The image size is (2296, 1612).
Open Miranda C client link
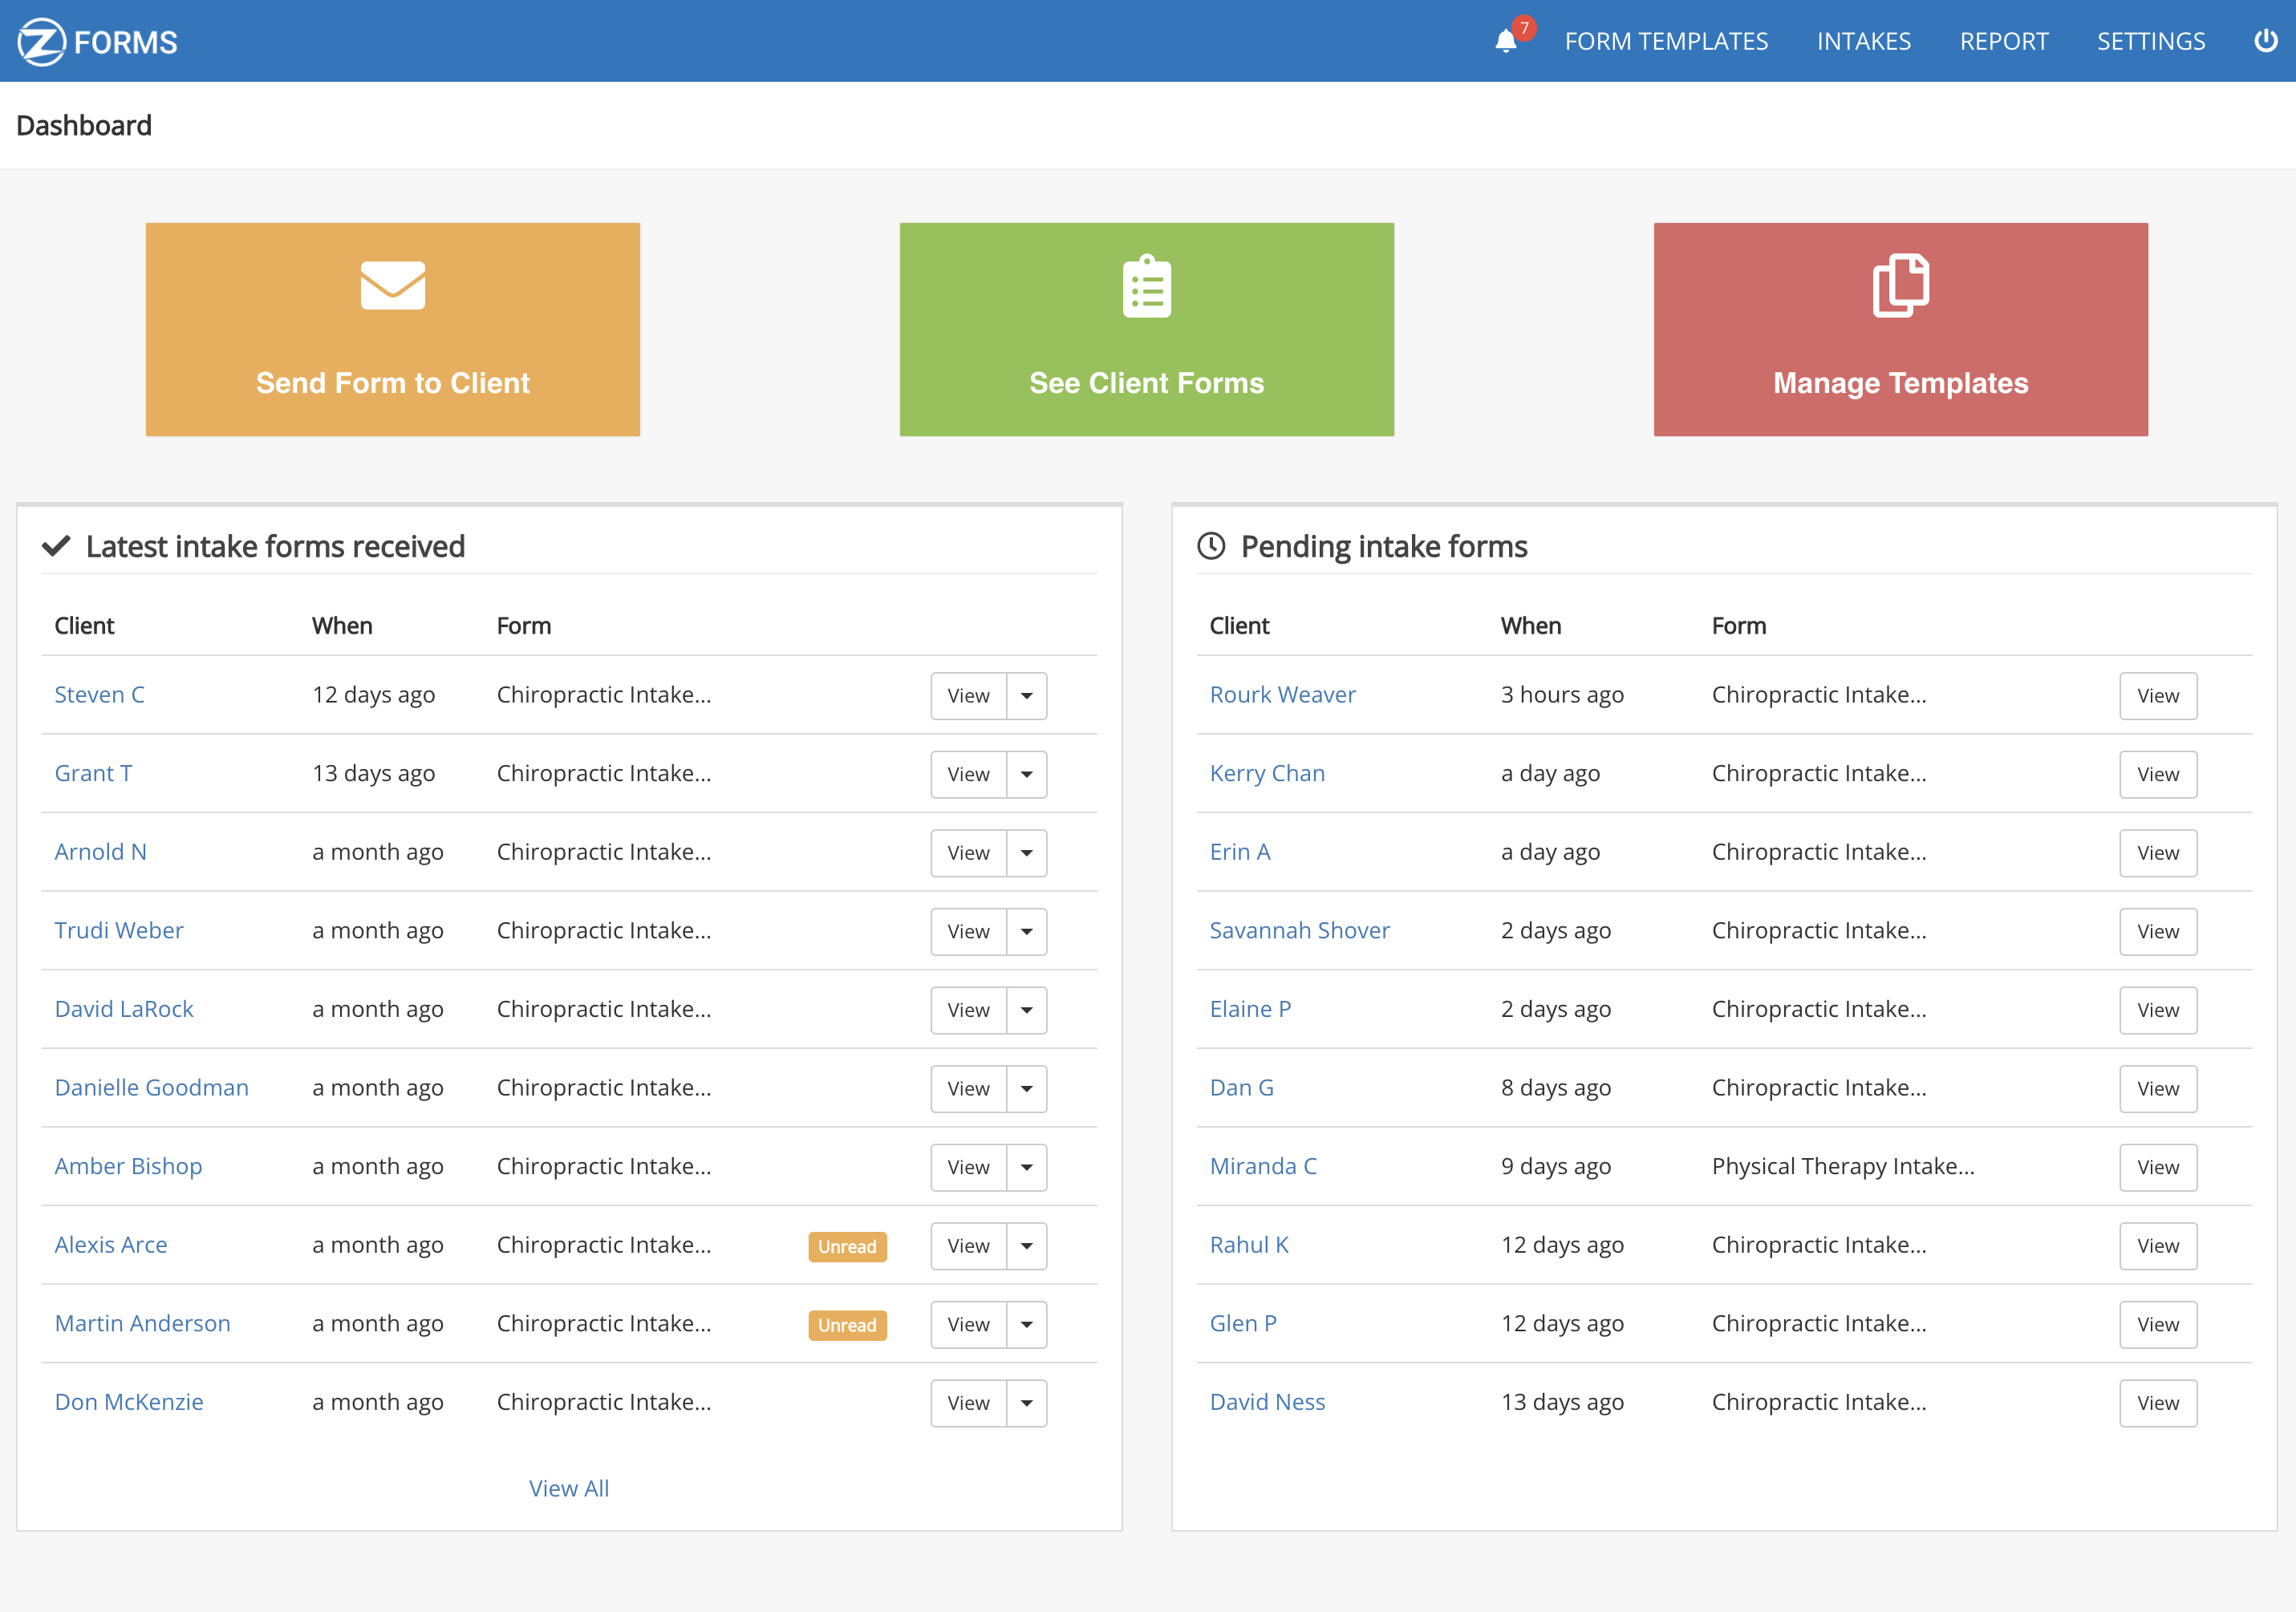click(x=1262, y=1166)
